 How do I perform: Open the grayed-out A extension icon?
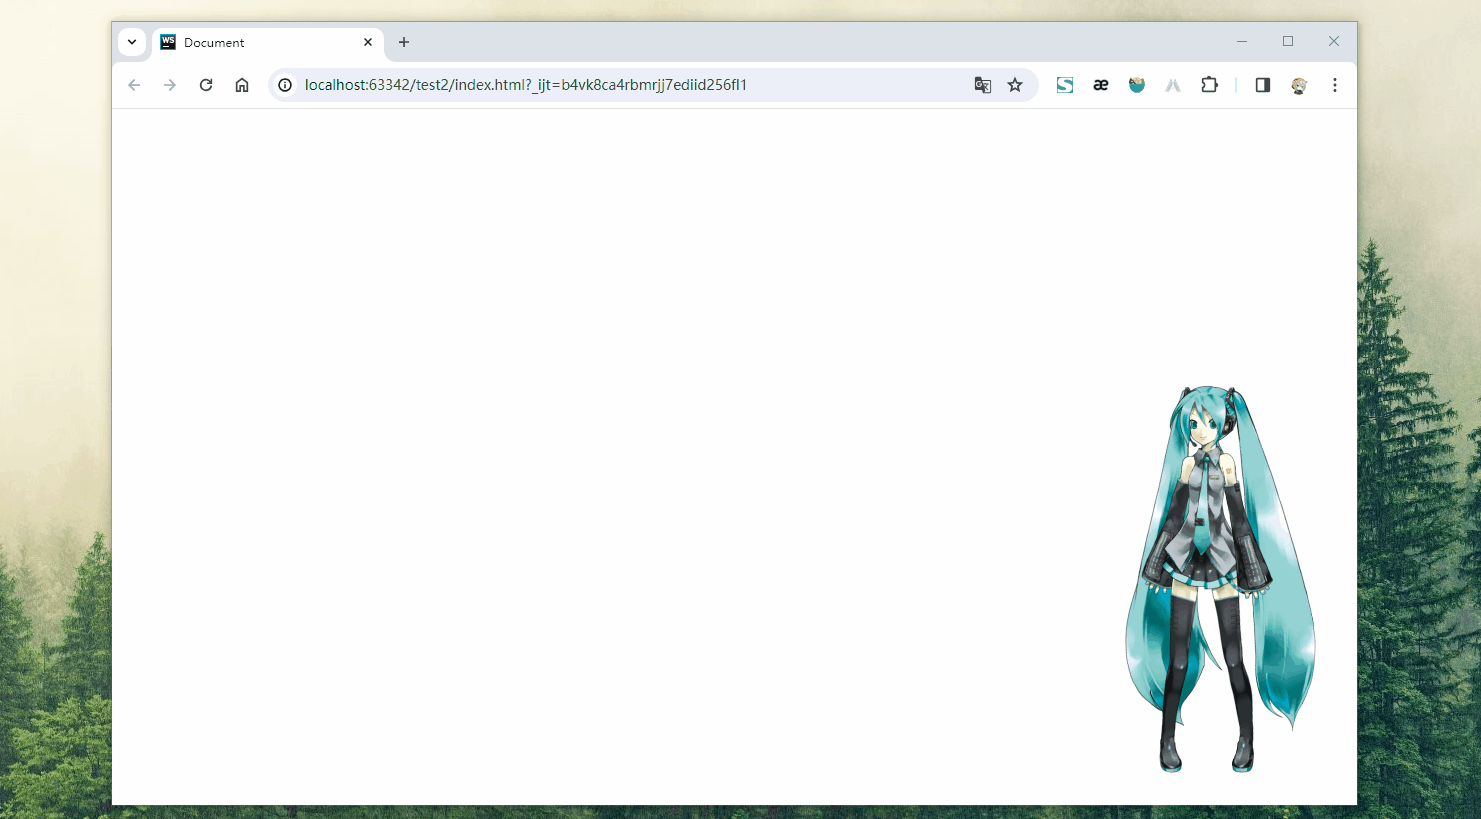tap(1173, 85)
